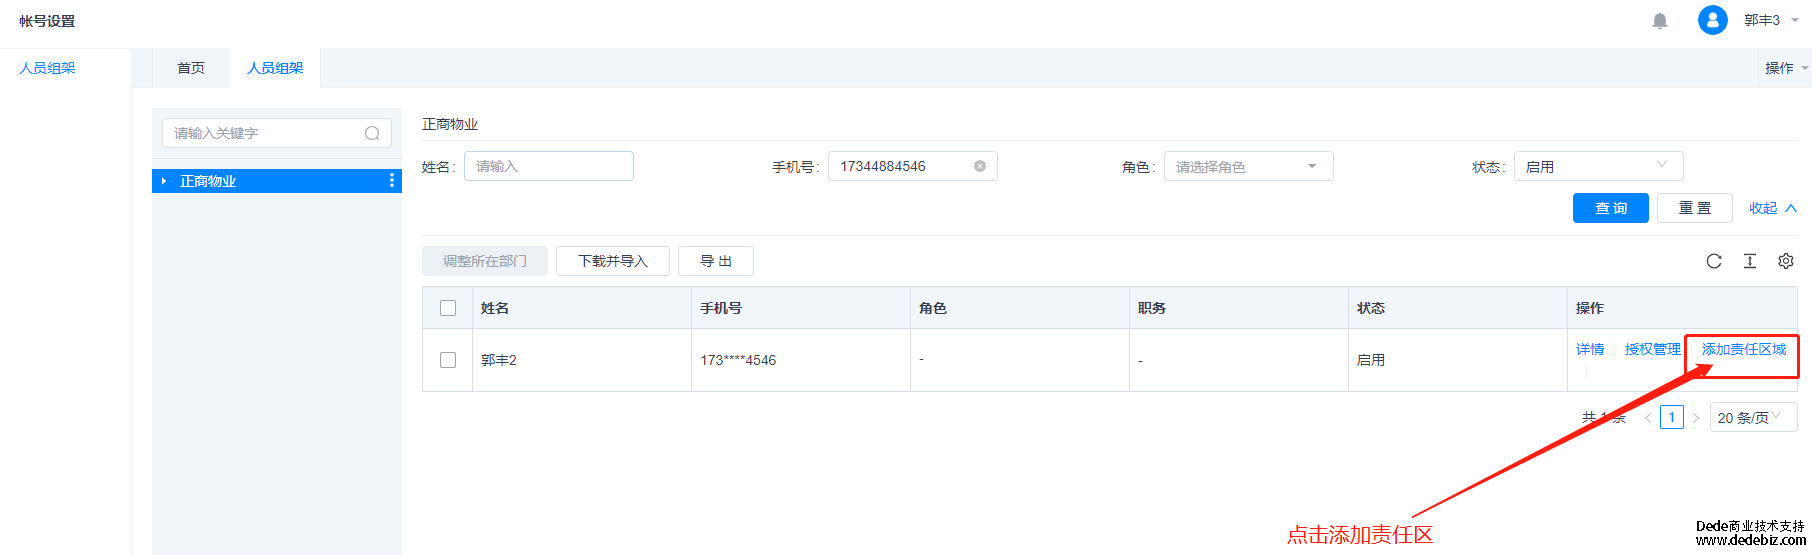The height and width of the screenshot is (555, 1812).
Task: Select 人员组架 in left sidebar
Action: coord(48,68)
